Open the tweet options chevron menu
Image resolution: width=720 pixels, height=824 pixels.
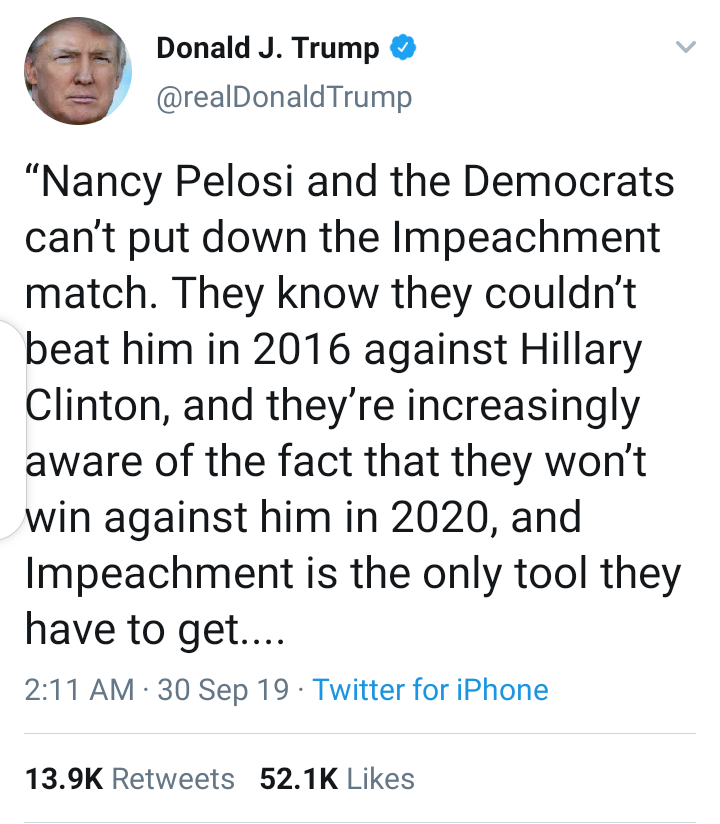click(685, 47)
